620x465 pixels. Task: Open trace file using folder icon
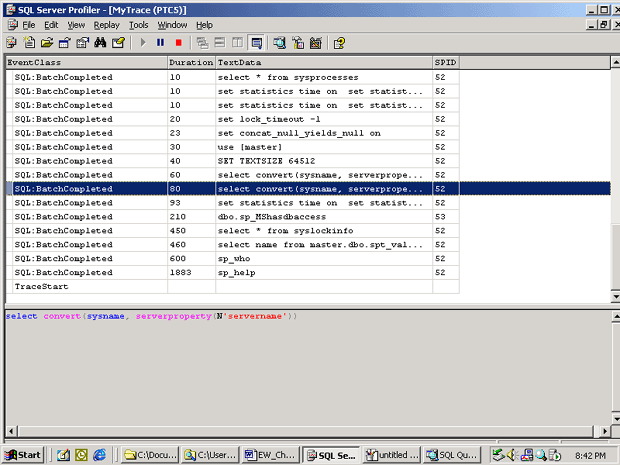(x=46, y=43)
